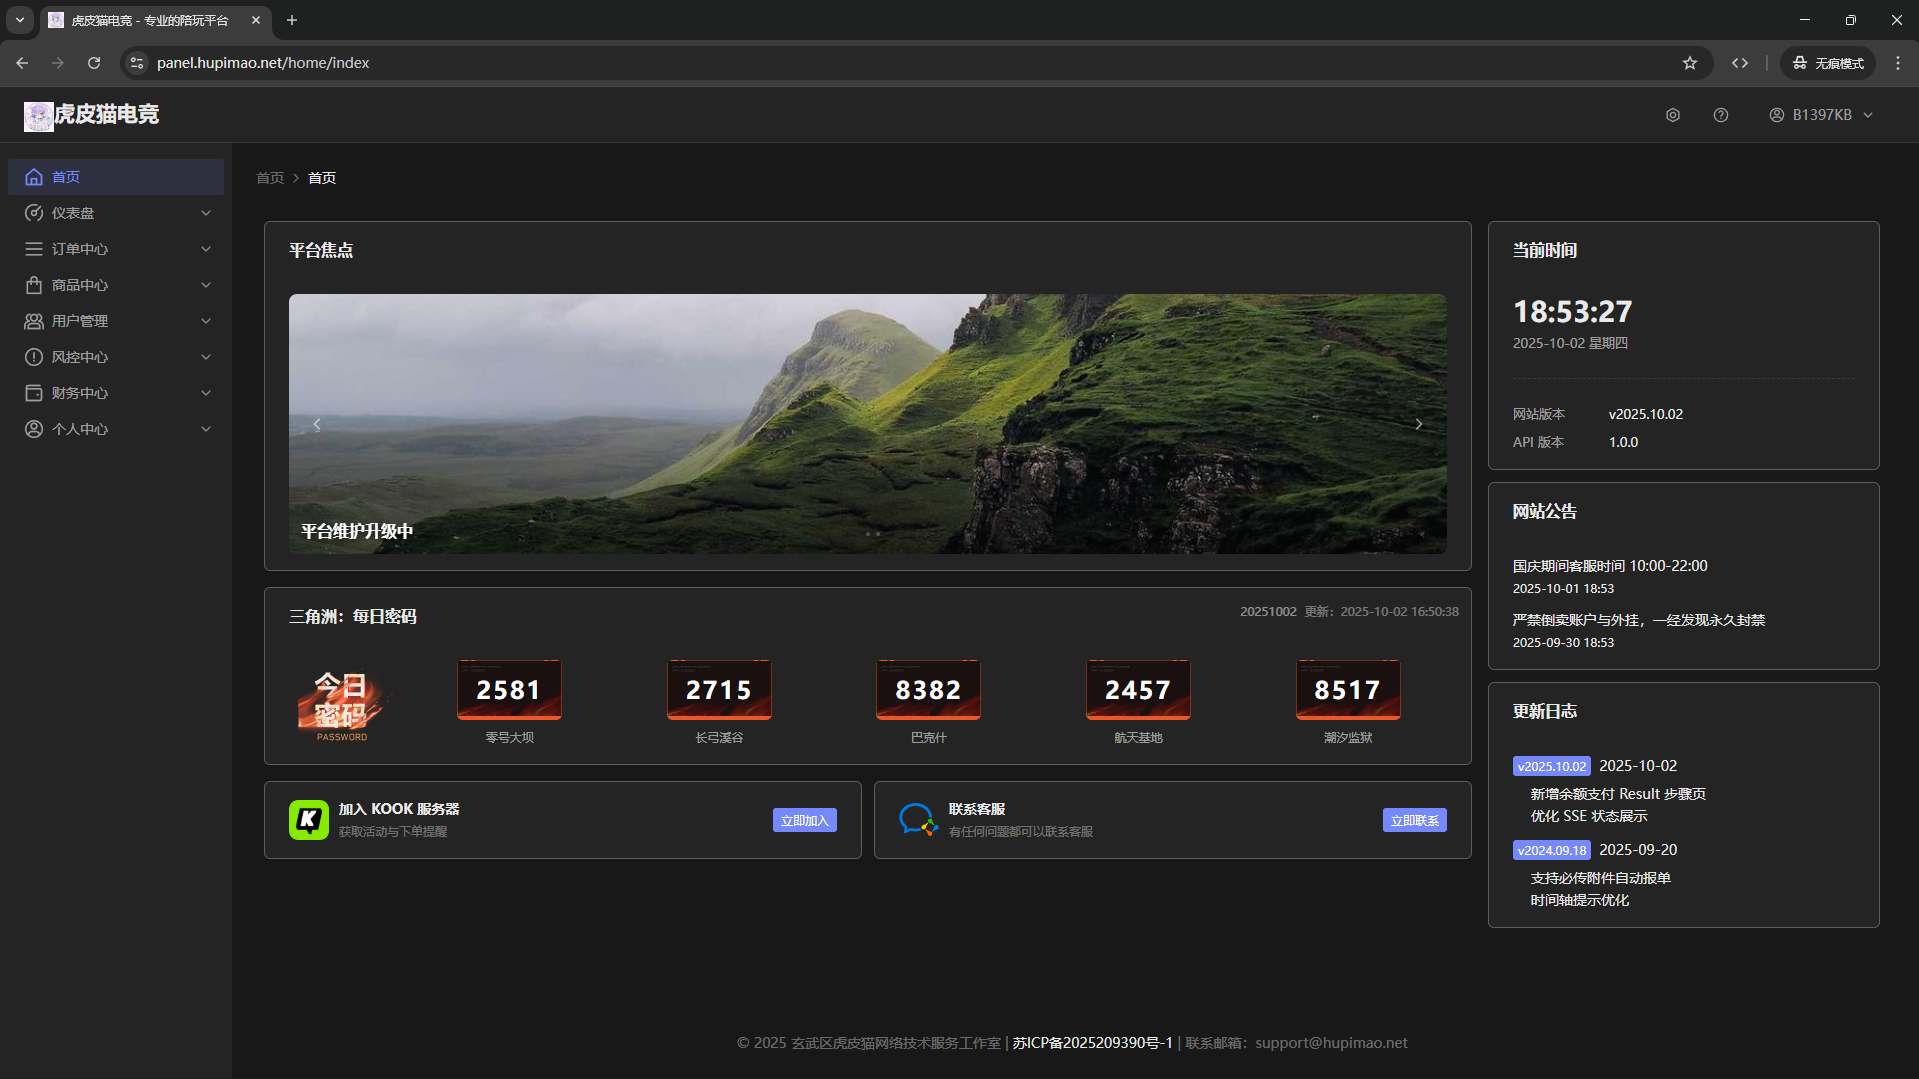1919x1079 pixels.
Task: Go to next carousel slide arrow
Action: (x=1418, y=424)
